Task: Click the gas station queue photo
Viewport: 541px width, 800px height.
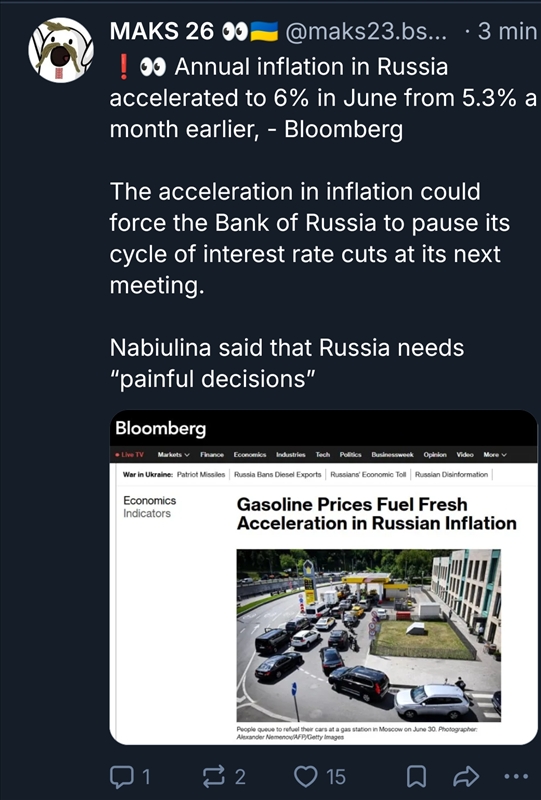Action: pos(368,636)
